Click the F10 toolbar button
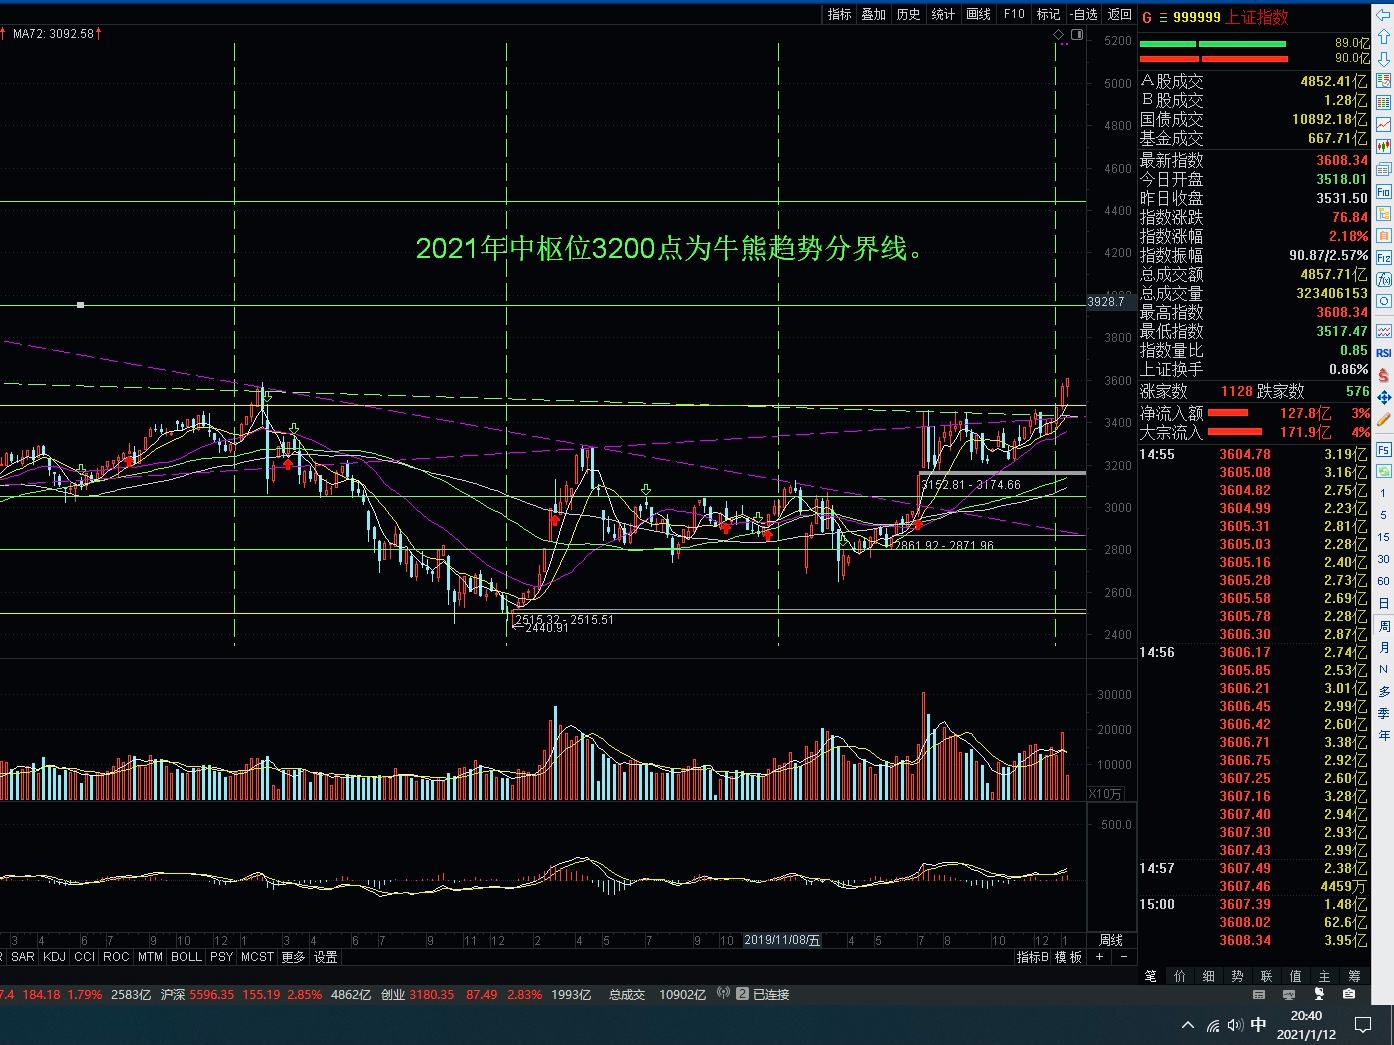Image resolution: width=1394 pixels, height=1045 pixels. pyautogui.click(x=1014, y=14)
